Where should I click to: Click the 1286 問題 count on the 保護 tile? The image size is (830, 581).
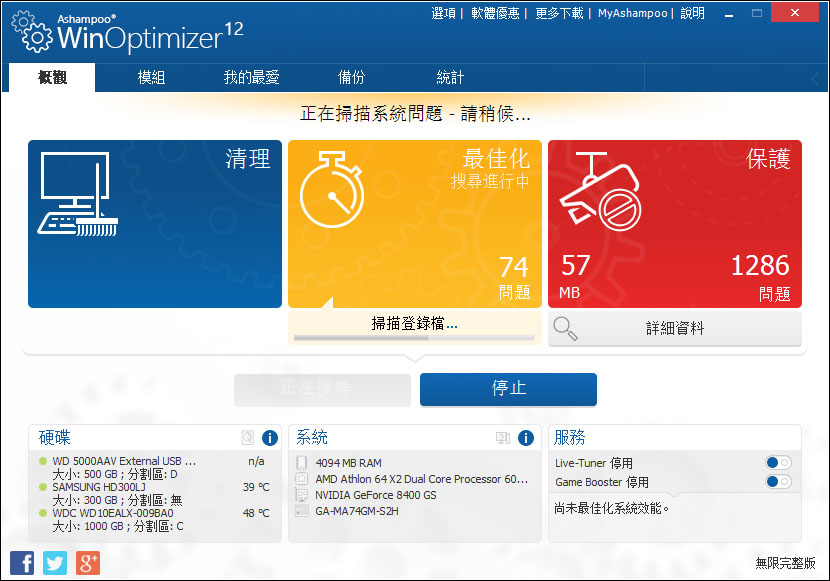point(761,278)
